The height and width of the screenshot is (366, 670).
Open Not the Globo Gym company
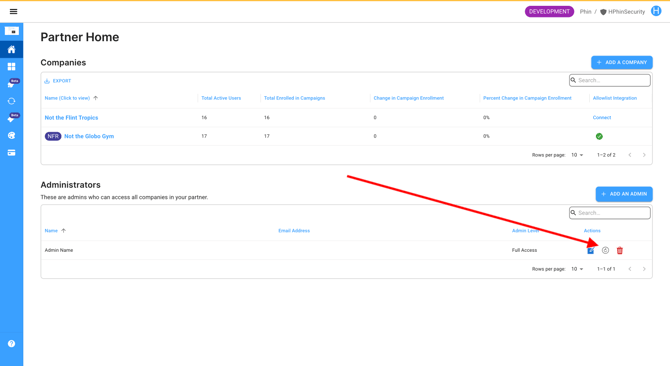pos(89,136)
